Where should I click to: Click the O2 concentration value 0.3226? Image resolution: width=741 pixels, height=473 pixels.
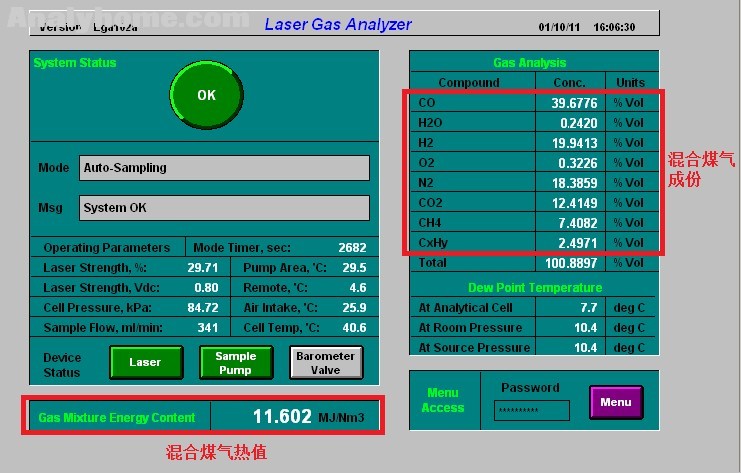[577, 163]
